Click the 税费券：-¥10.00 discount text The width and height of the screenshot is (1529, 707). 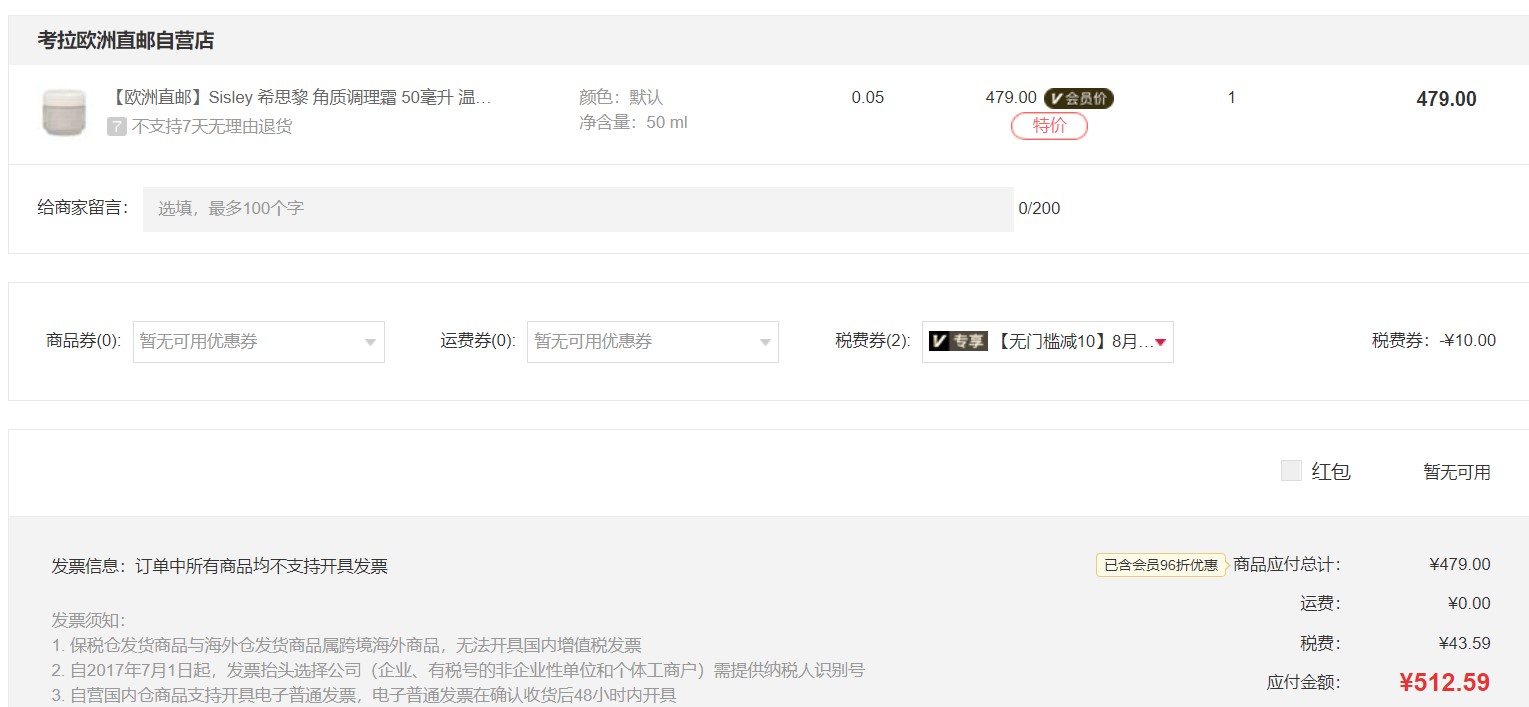point(1434,340)
